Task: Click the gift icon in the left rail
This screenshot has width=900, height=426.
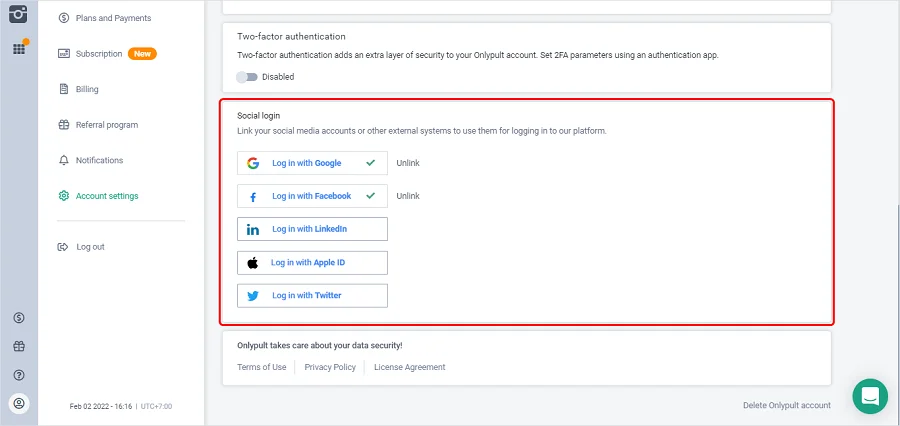Action: coord(19,346)
